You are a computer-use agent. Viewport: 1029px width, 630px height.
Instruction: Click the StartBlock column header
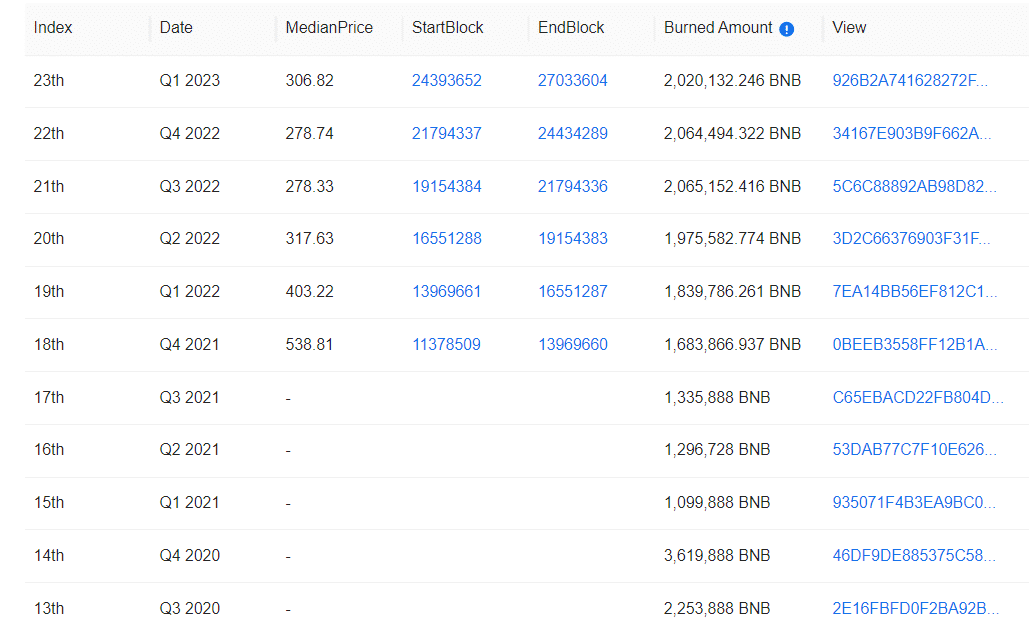pos(447,28)
